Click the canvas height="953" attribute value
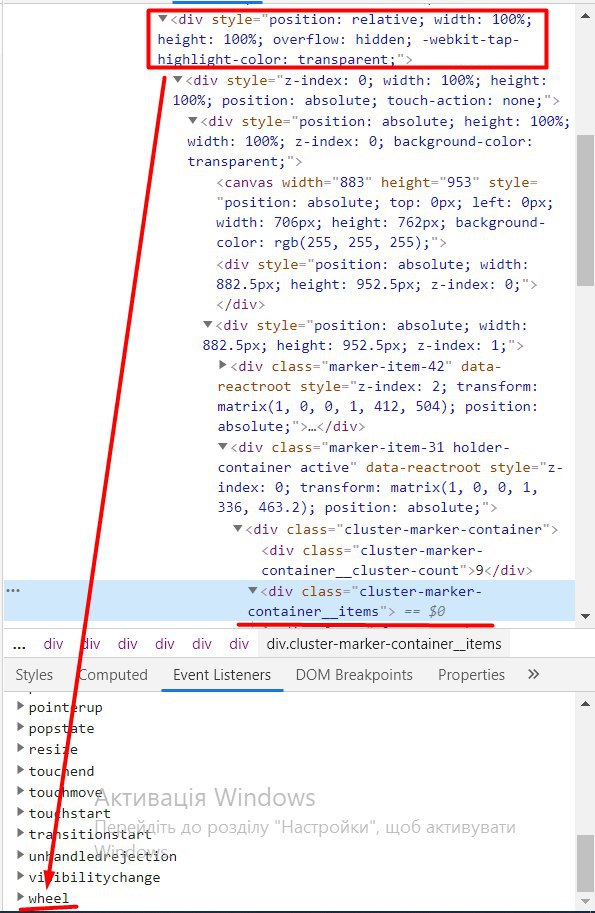The width and height of the screenshot is (595, 913). [459, 182]
